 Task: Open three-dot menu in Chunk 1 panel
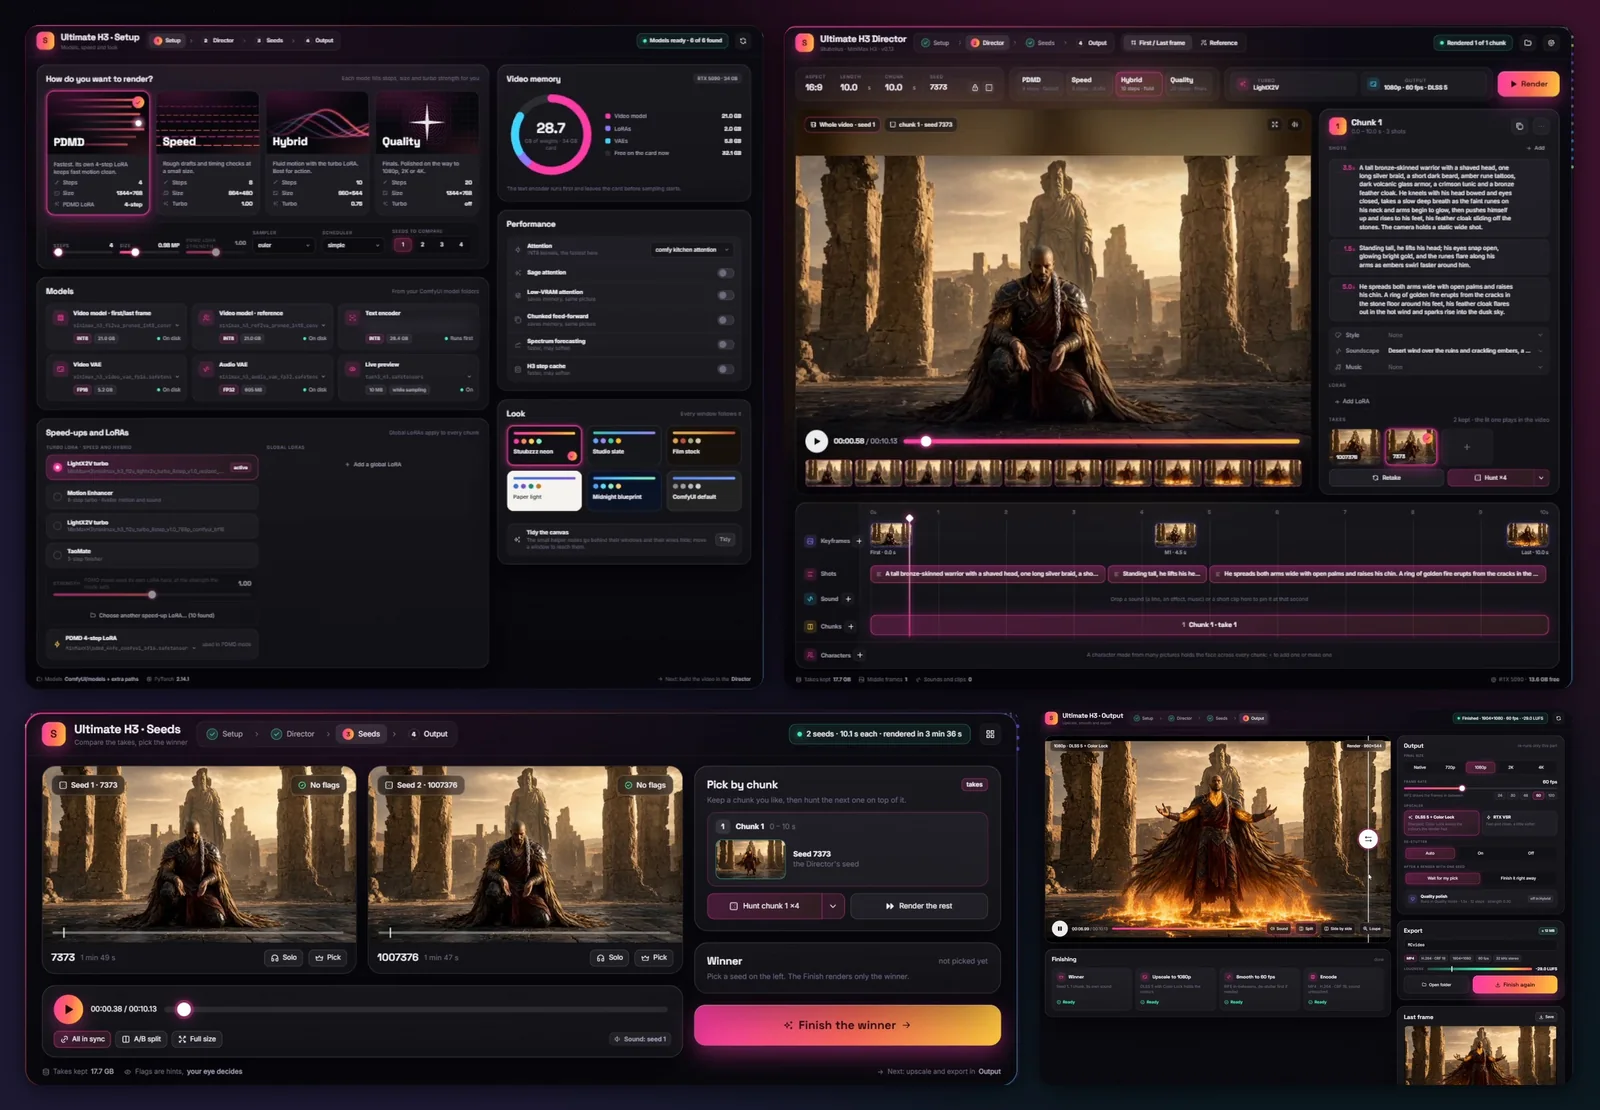click(x=1541, y=126)
